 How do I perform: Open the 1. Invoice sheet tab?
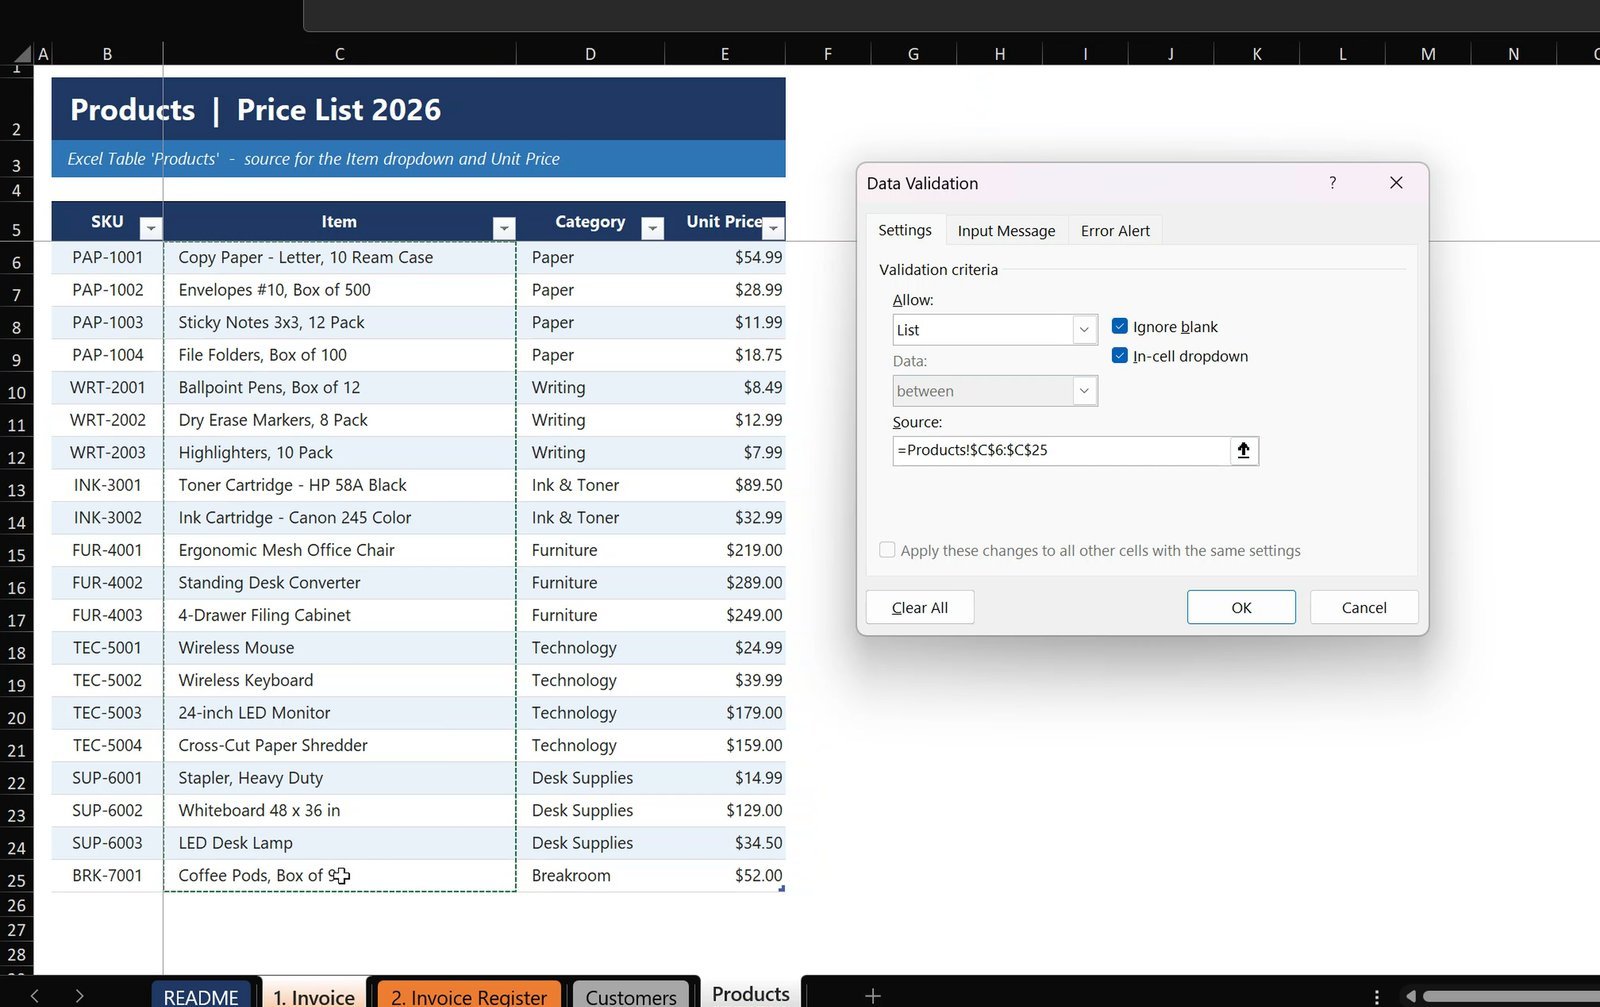pyautogui.click(x=314, y=996)
